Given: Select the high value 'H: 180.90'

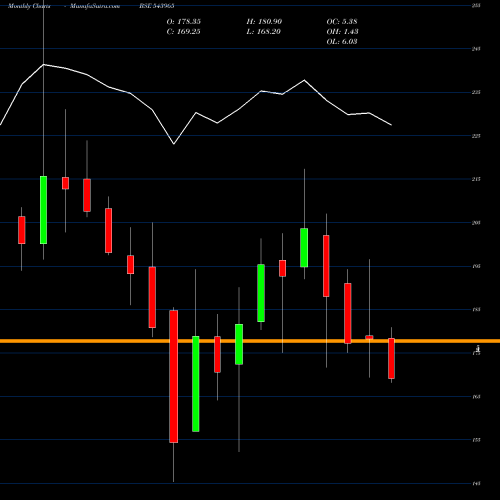Looking at the screenshot, I should click(x=264, y=22).
